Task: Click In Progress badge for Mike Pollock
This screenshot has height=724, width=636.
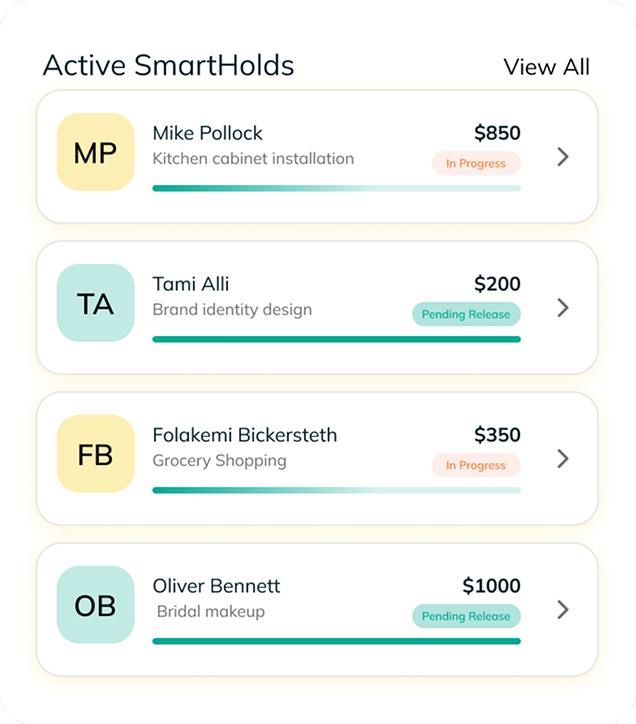Action: pos(476,163)
